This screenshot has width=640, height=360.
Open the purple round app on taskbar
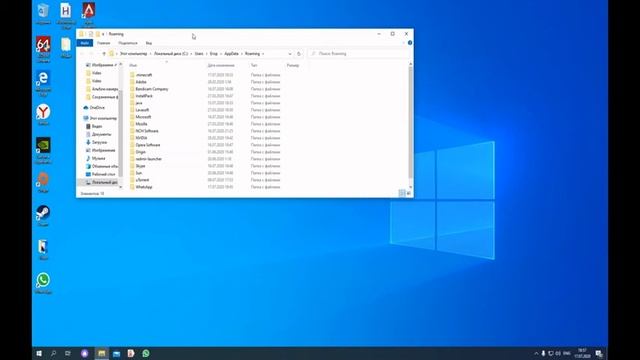pyautogui.click(x=84, y=353)
